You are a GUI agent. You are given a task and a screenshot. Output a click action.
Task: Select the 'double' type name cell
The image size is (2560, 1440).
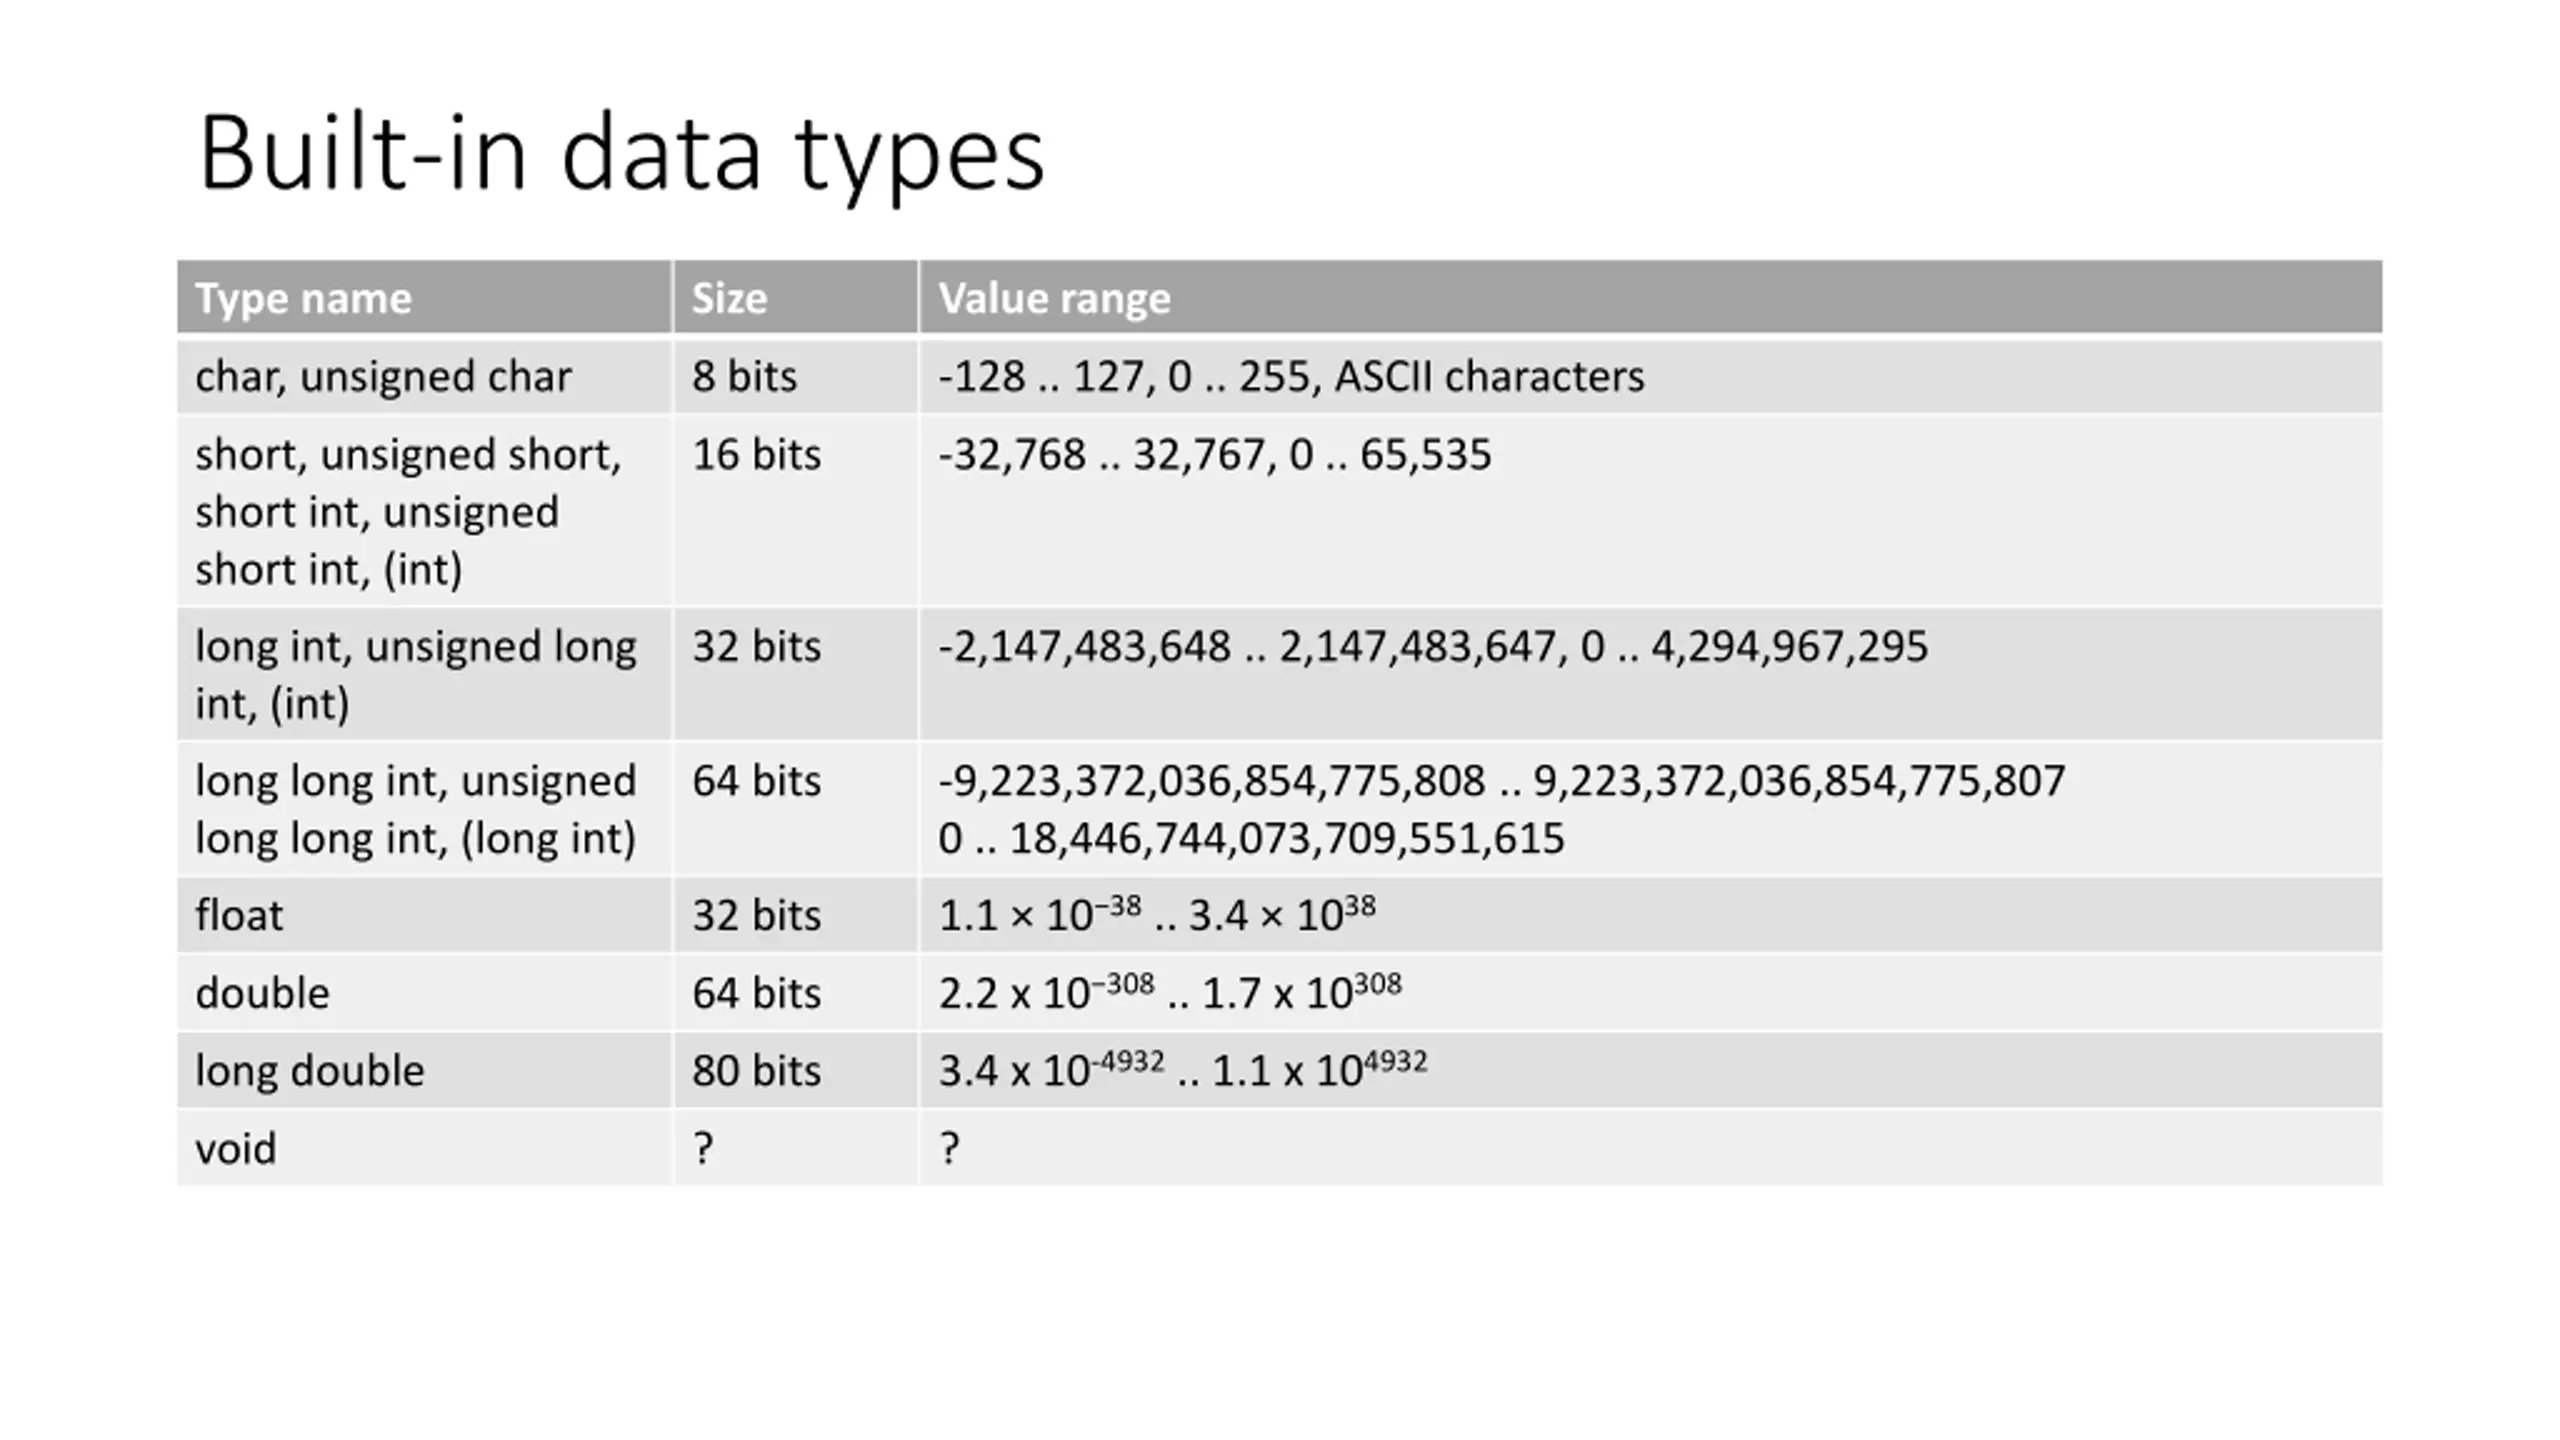point(424,993)
